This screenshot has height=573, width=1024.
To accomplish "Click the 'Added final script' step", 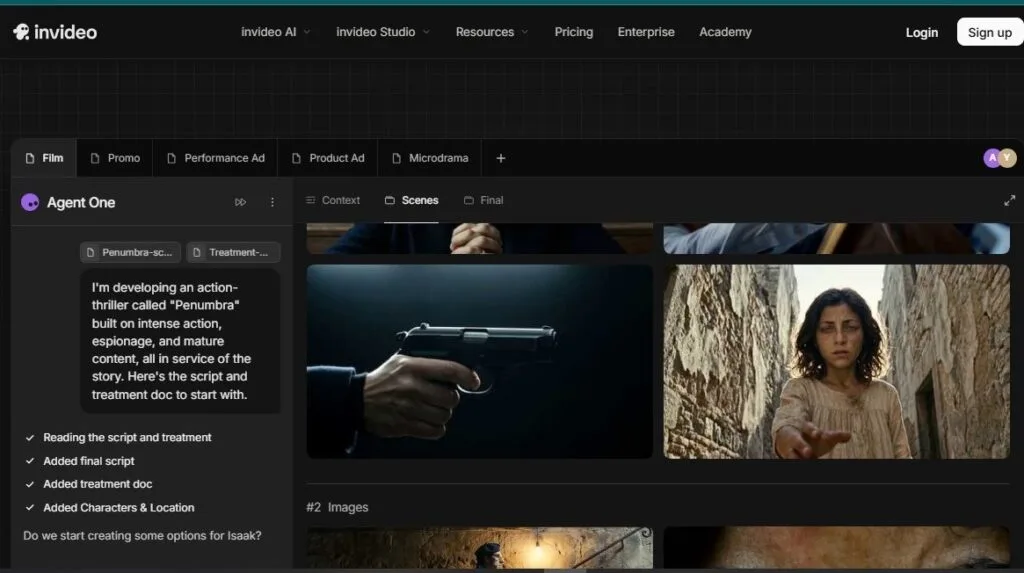I will point(80,461).
